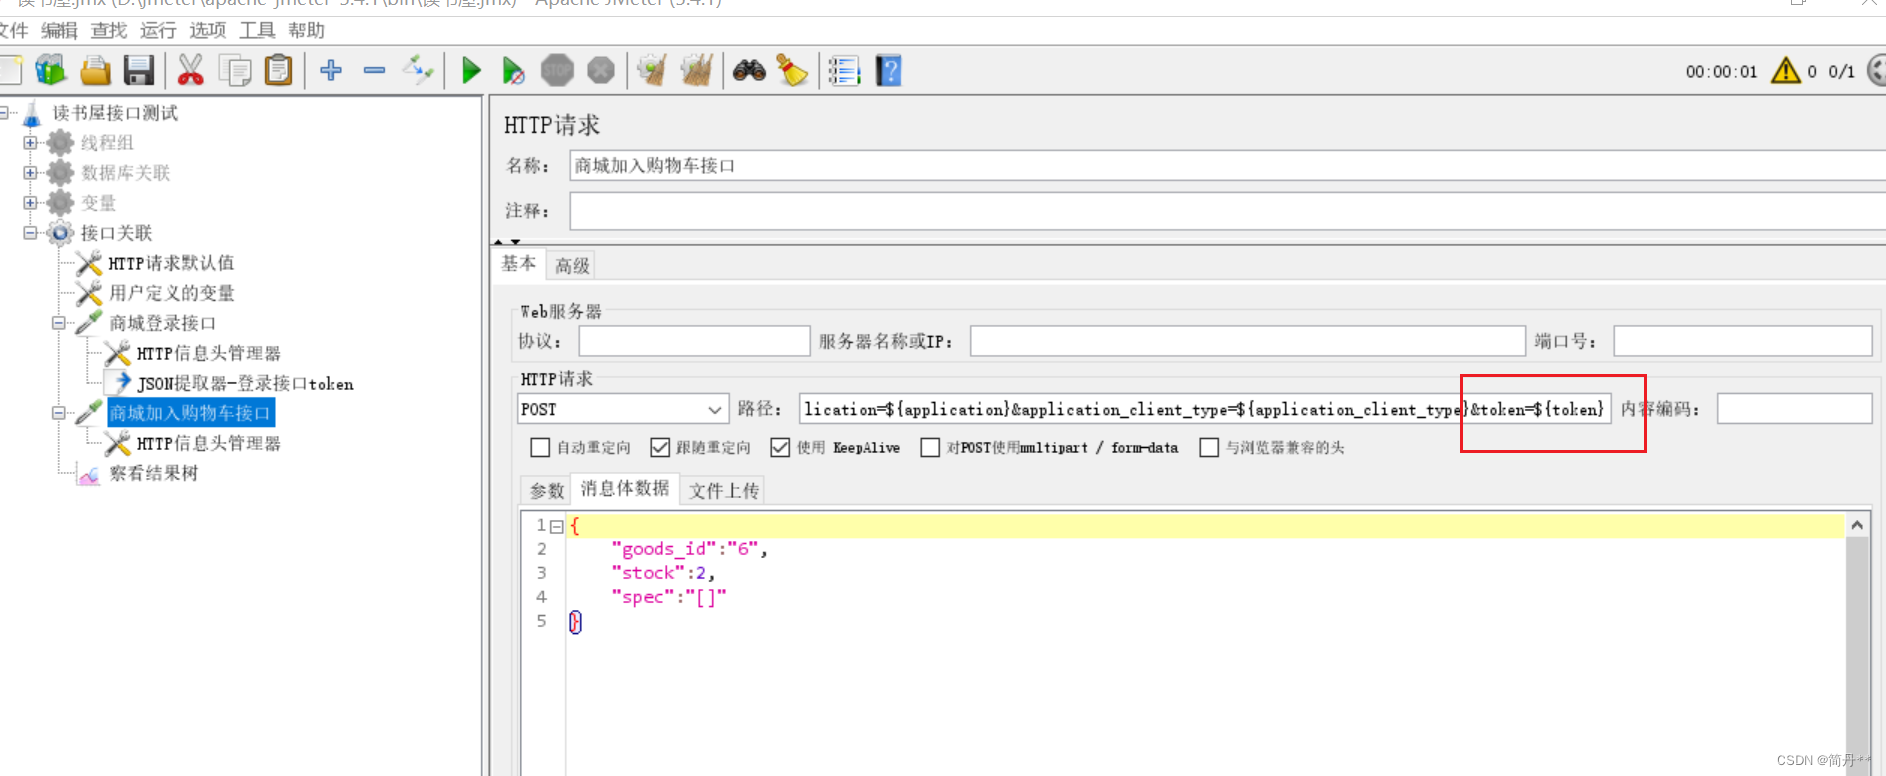Select JSON提取器-登录接口token in the tree

point(245,383)
